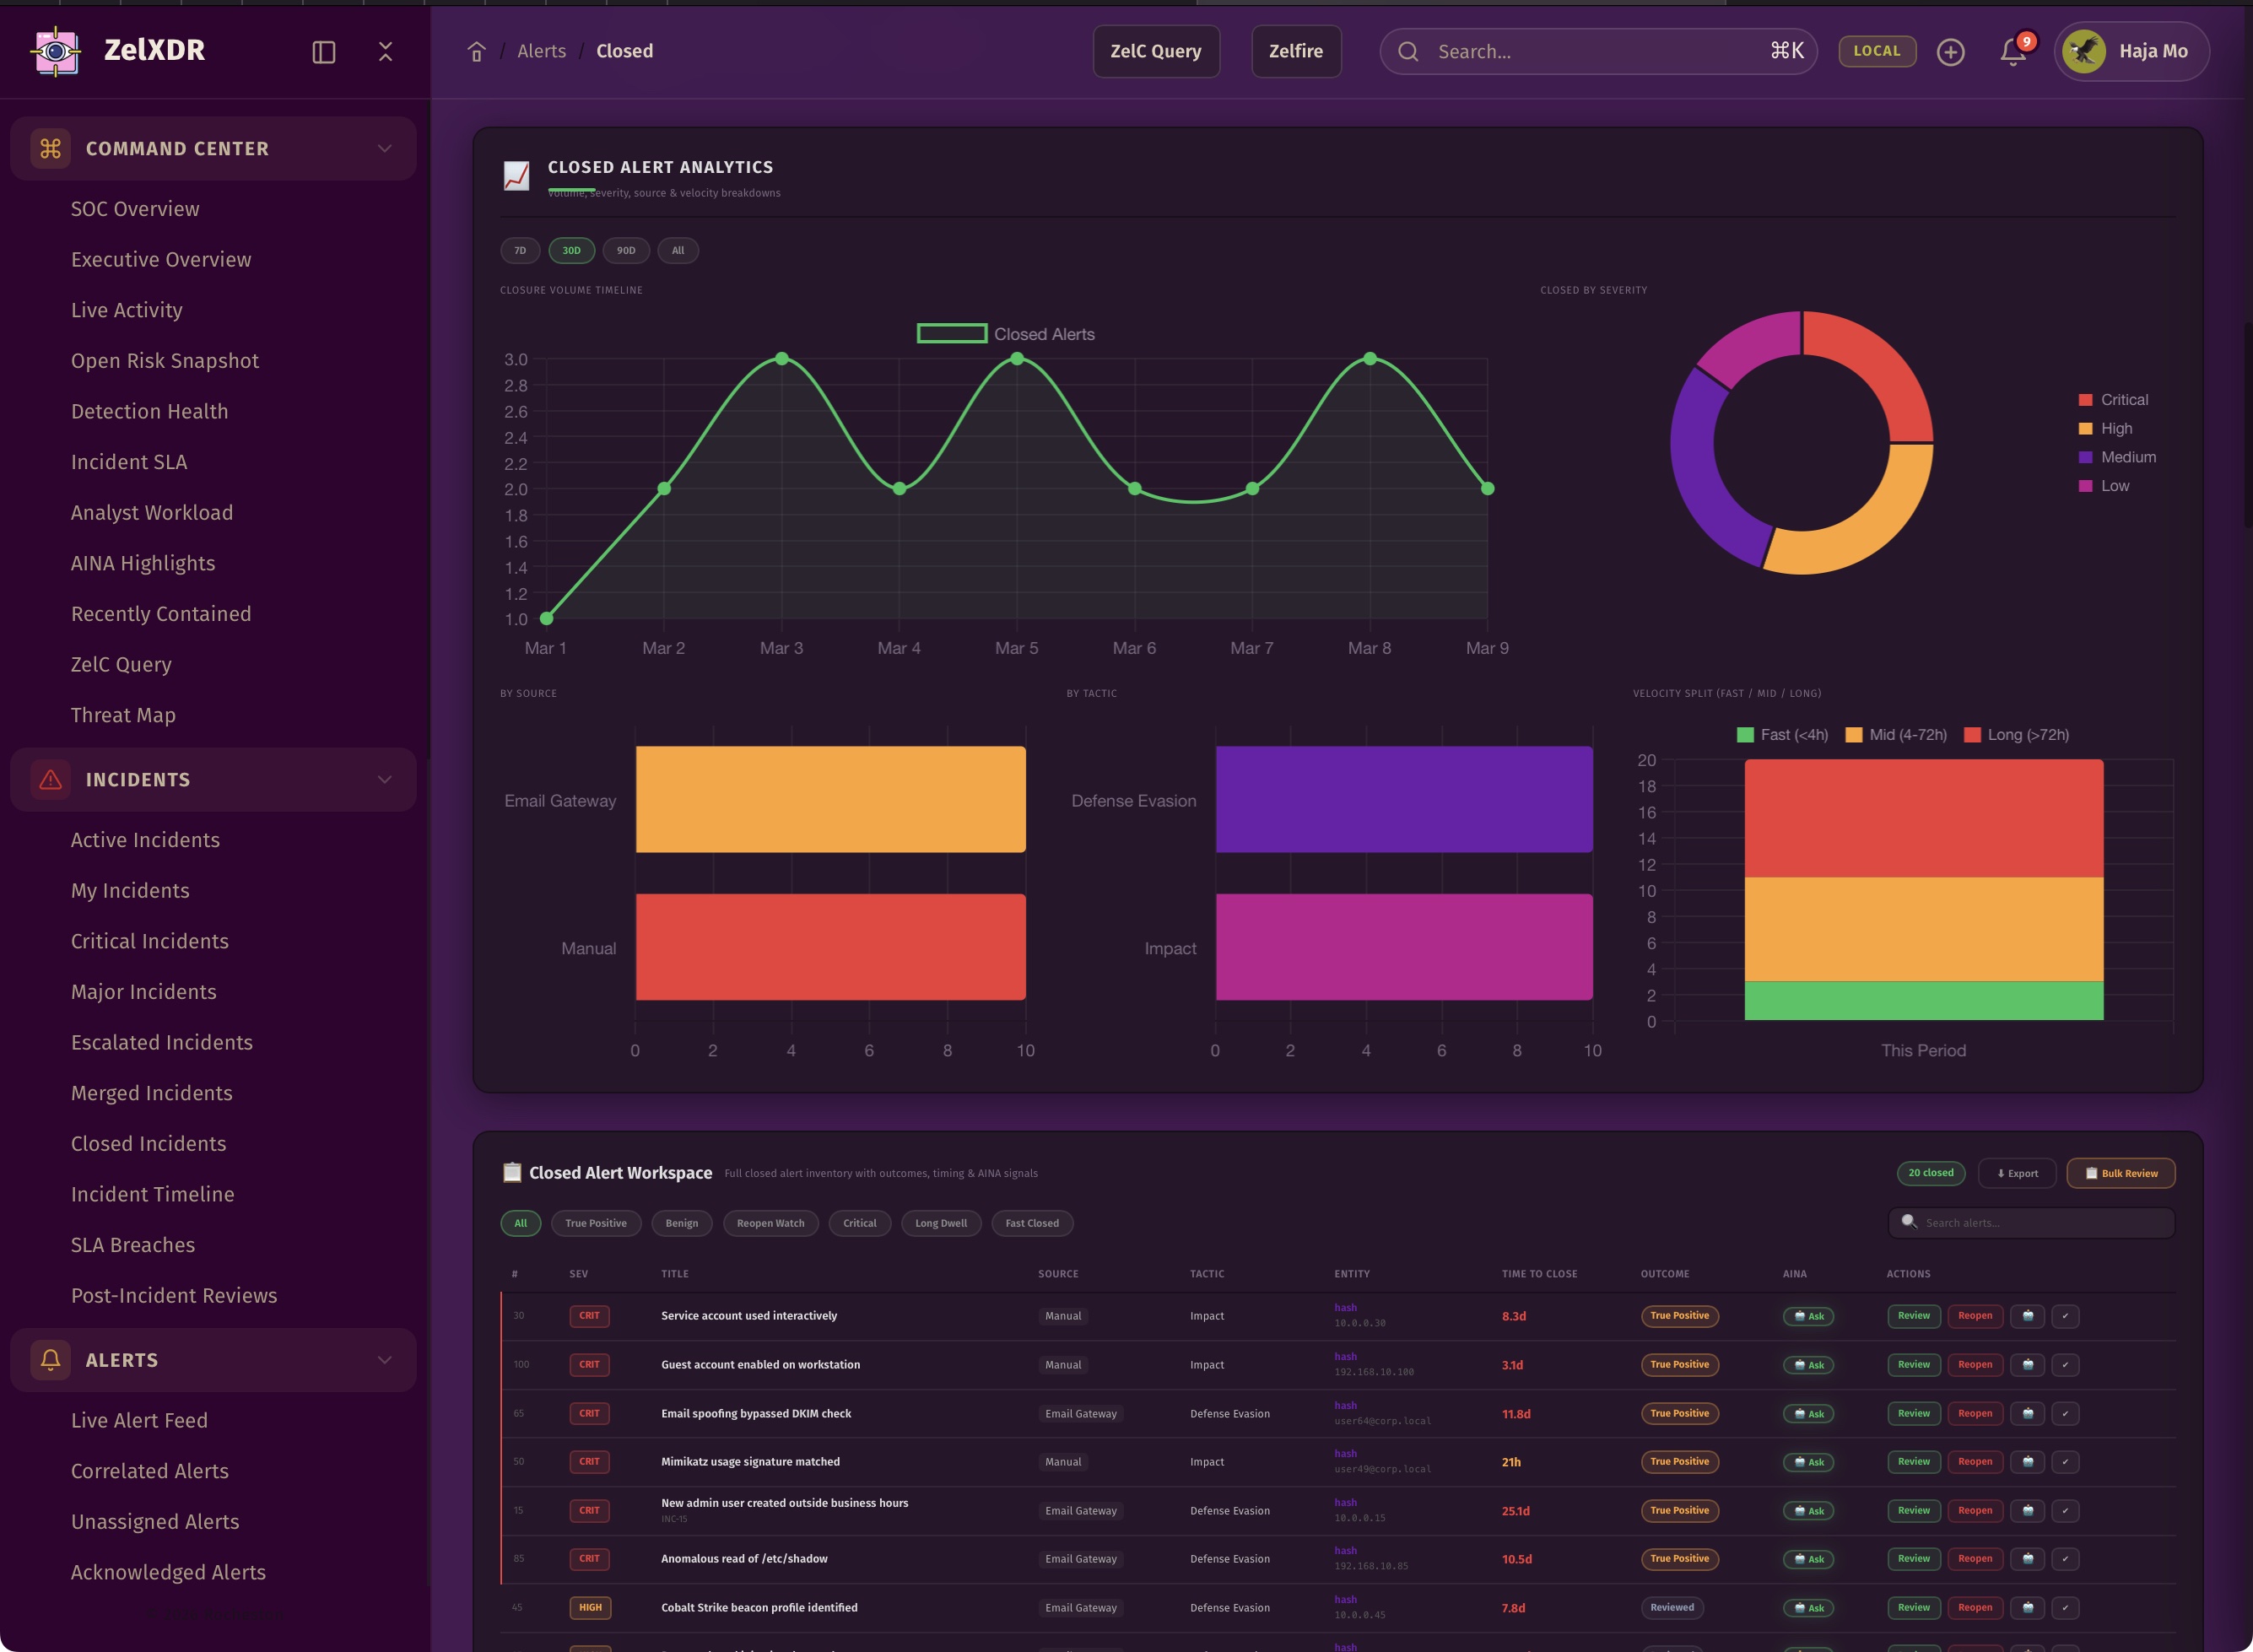Click checkmark icon in Guest account row
Screen dimensions: 2253x1652
(2065, 1365)
